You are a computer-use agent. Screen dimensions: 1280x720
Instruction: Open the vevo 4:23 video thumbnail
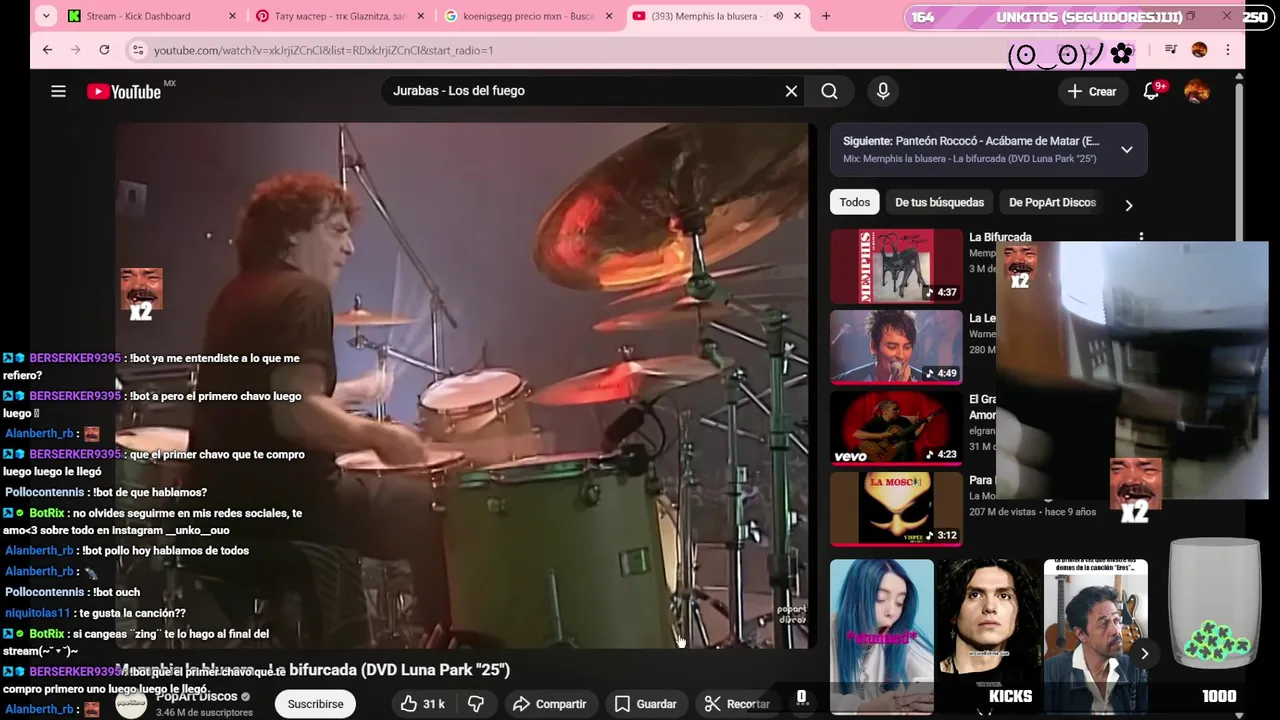pyautogui.click(x=896, y=428)
